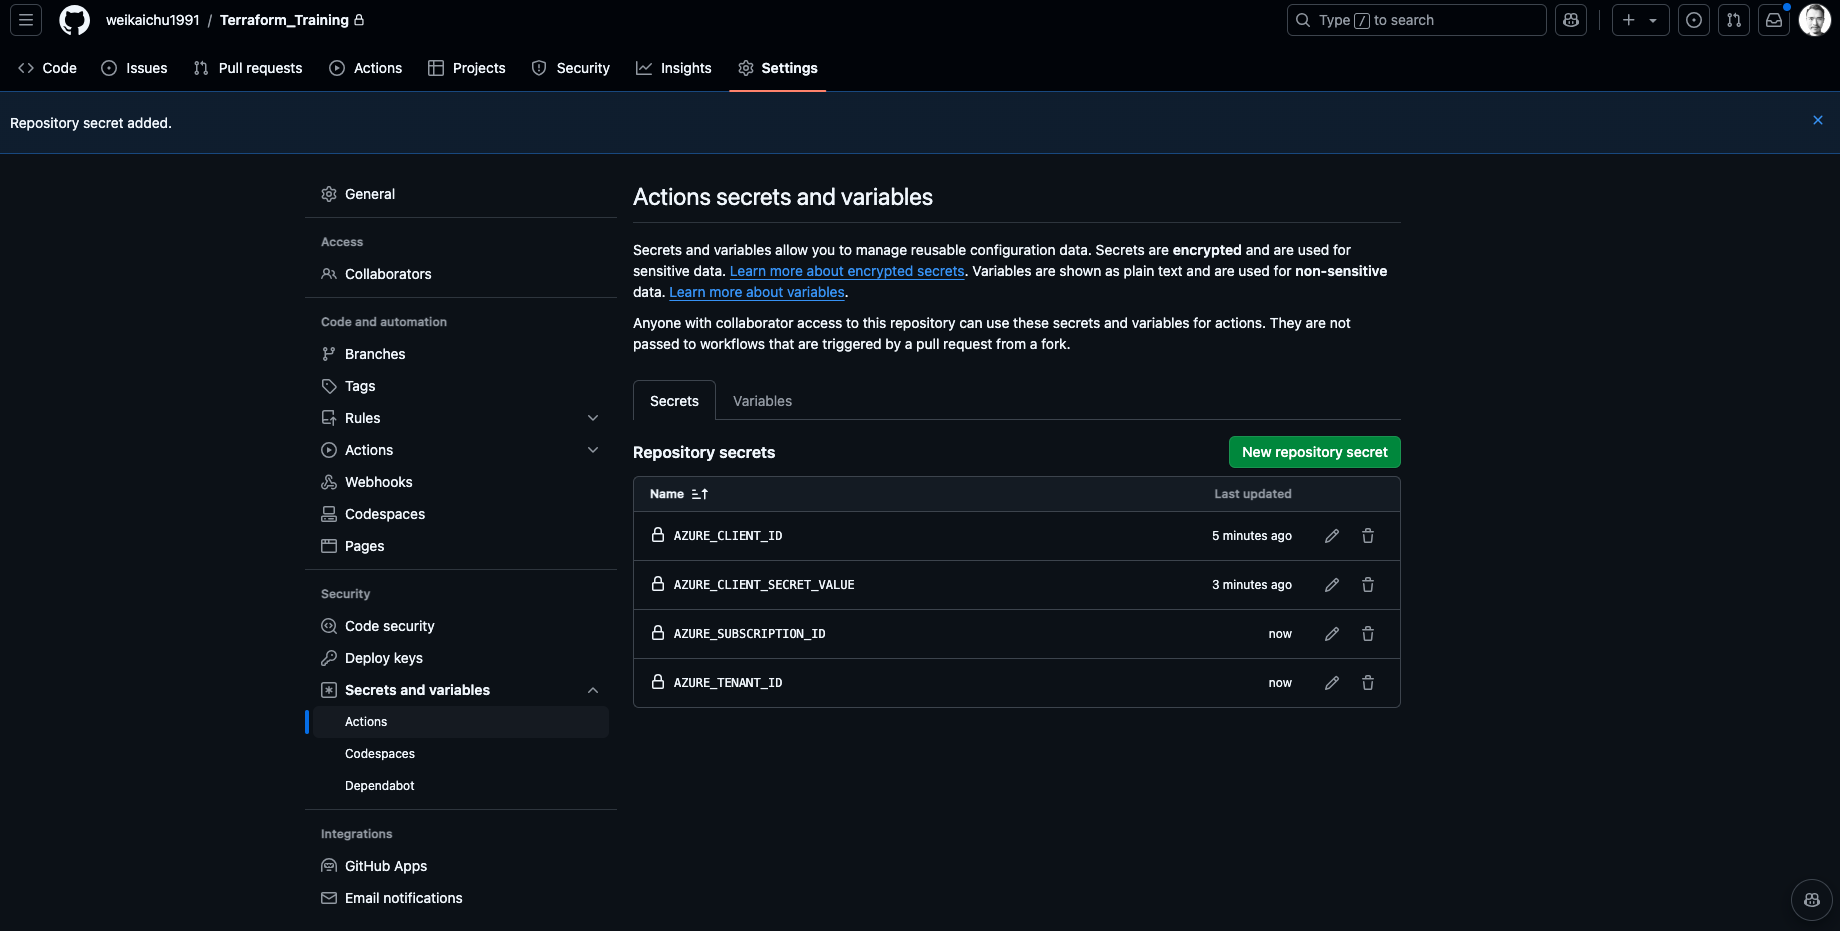Select Actions under Secrets and variables
Viewport: 1840px width, 931px height.
pyautogui.click(x=461, y=722)
